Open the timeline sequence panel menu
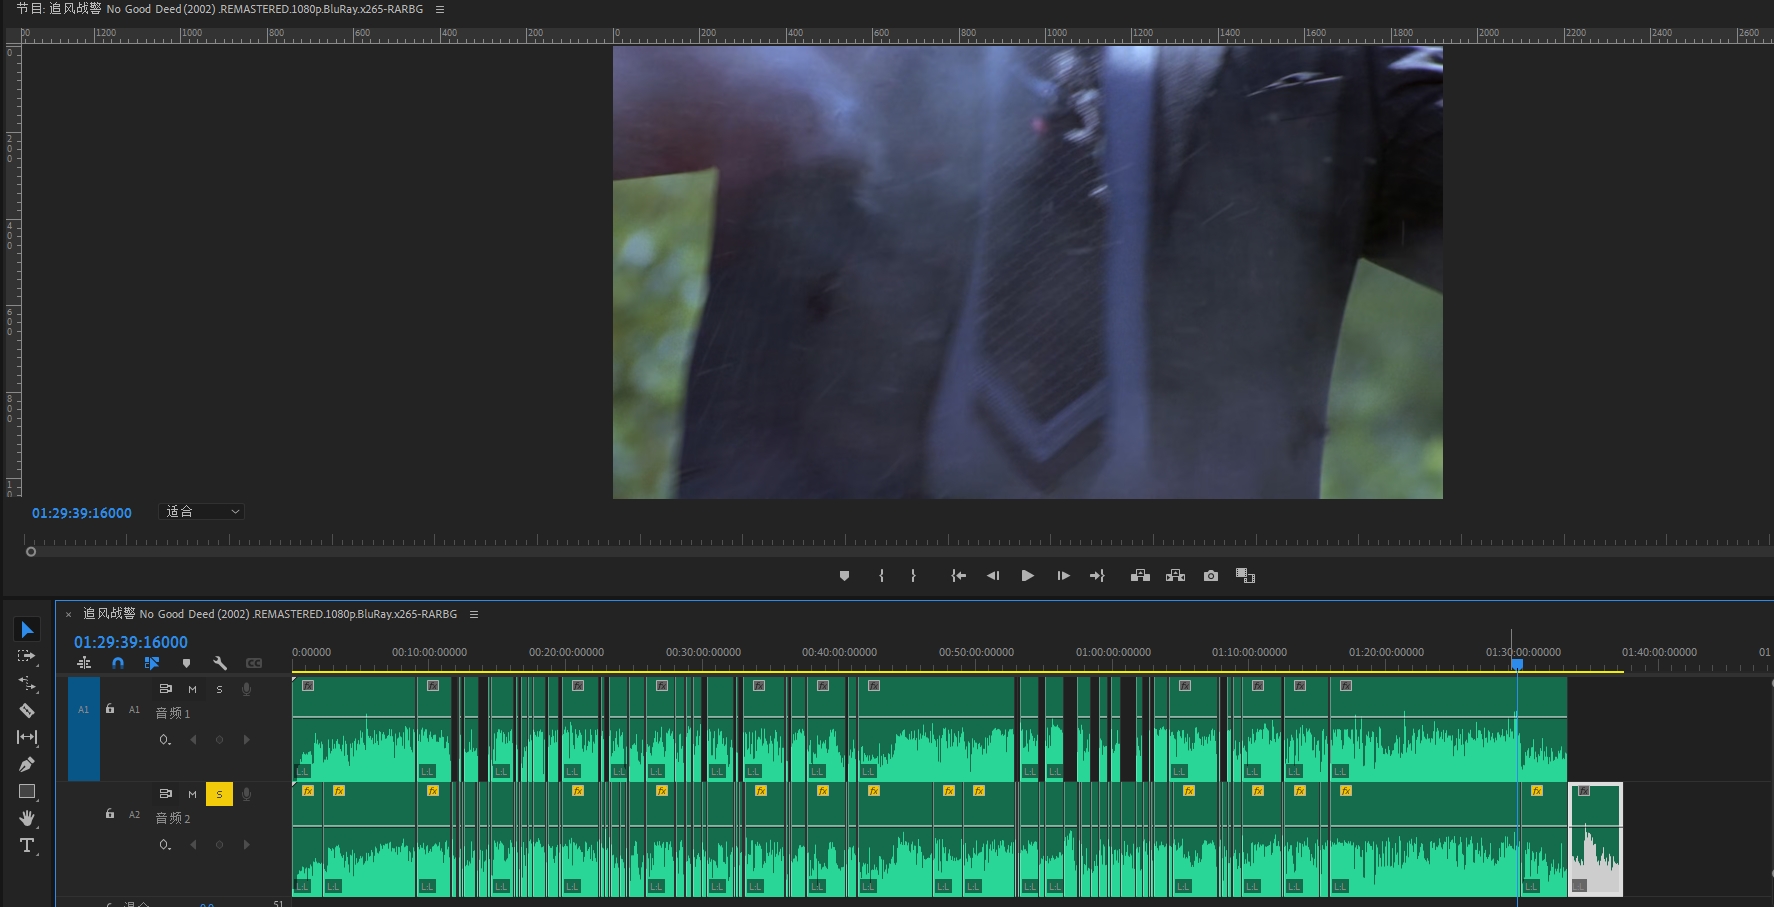1774x907 pixels. pyautogui.click(x=474, y=614)
